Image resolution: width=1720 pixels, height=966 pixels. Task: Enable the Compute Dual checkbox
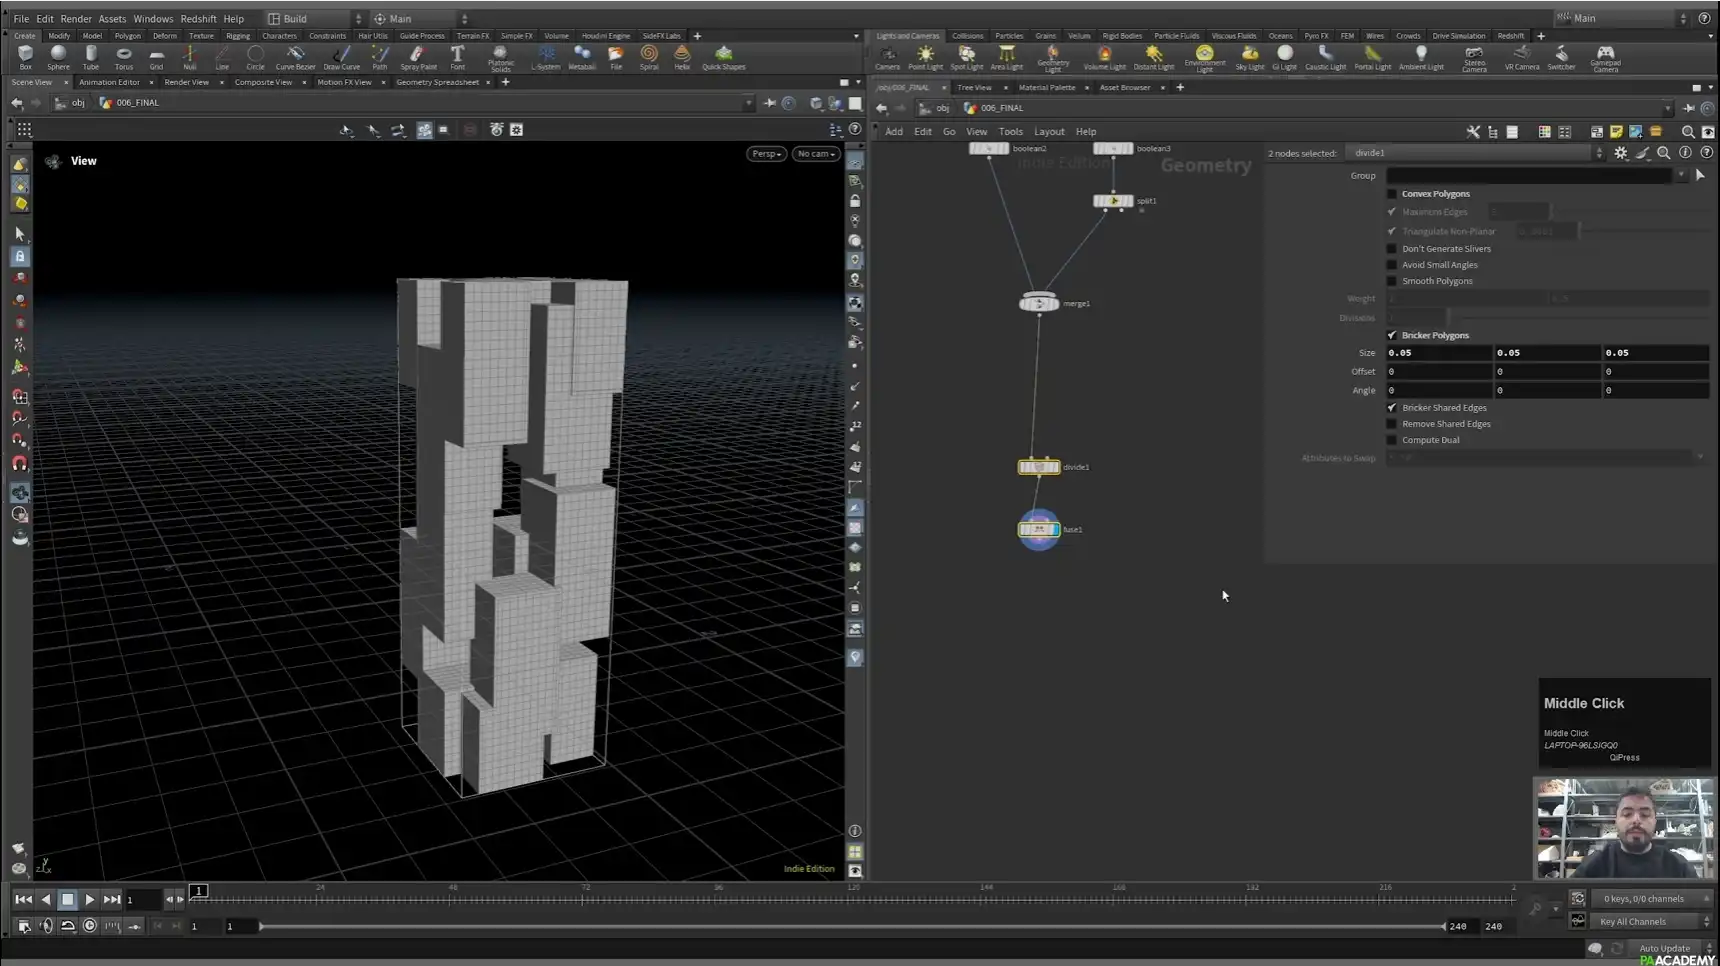1392,439
